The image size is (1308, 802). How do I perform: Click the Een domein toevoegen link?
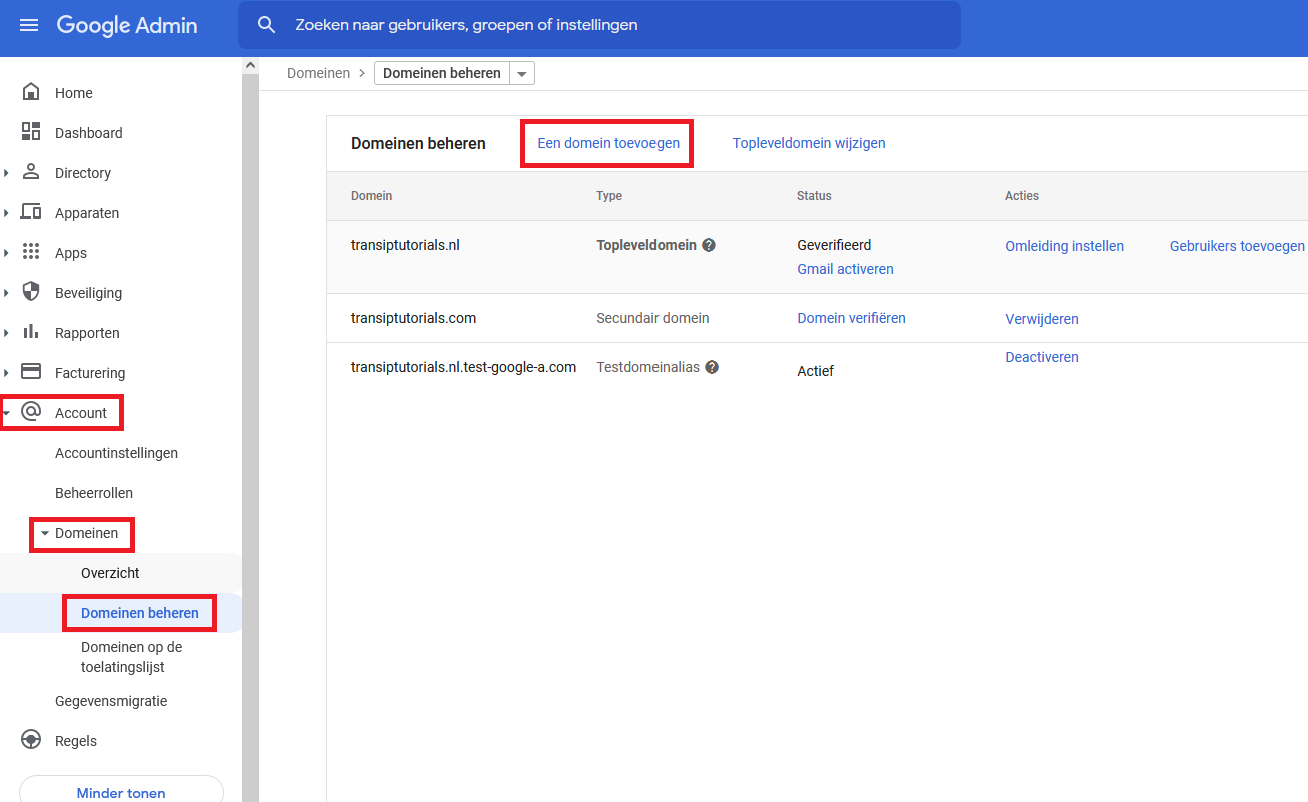[x=609, y=143]
